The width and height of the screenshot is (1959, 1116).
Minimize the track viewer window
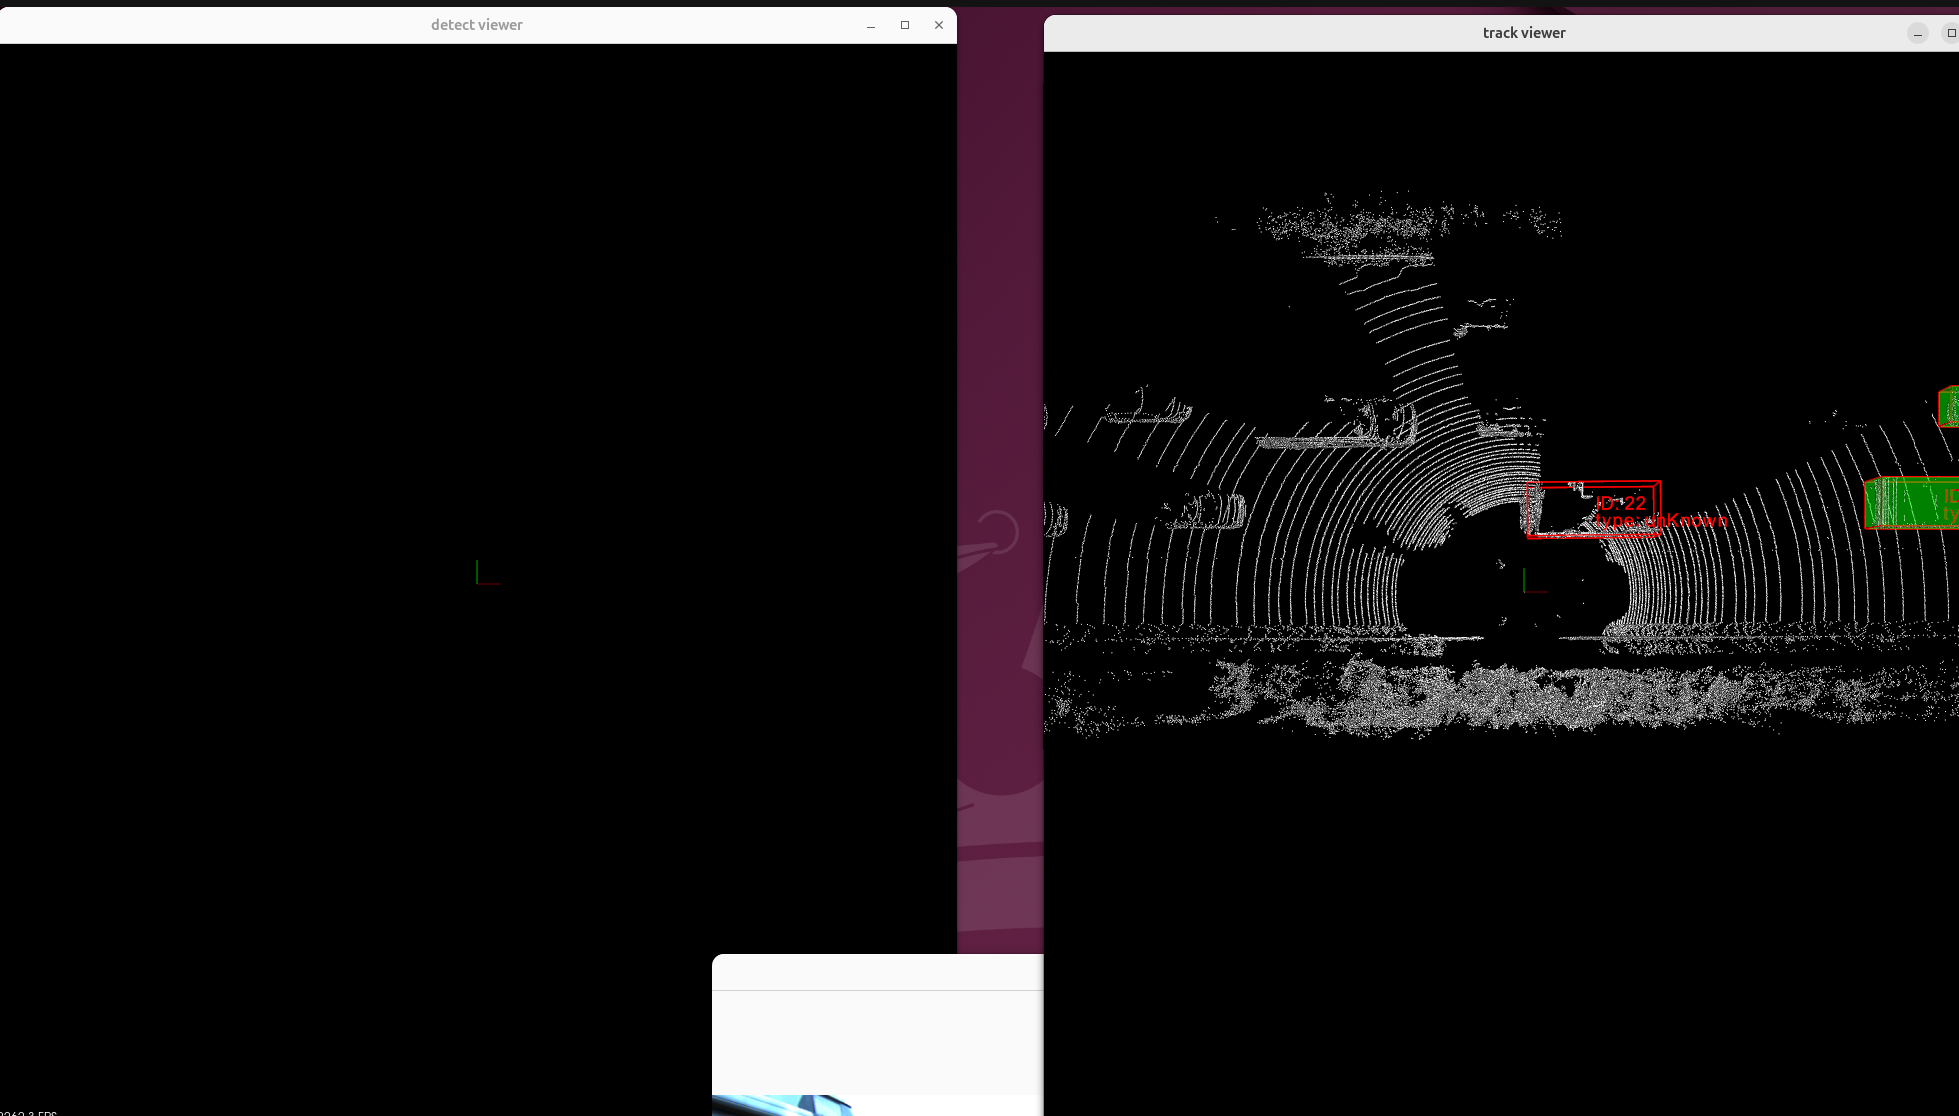(x=1917, y=34)
